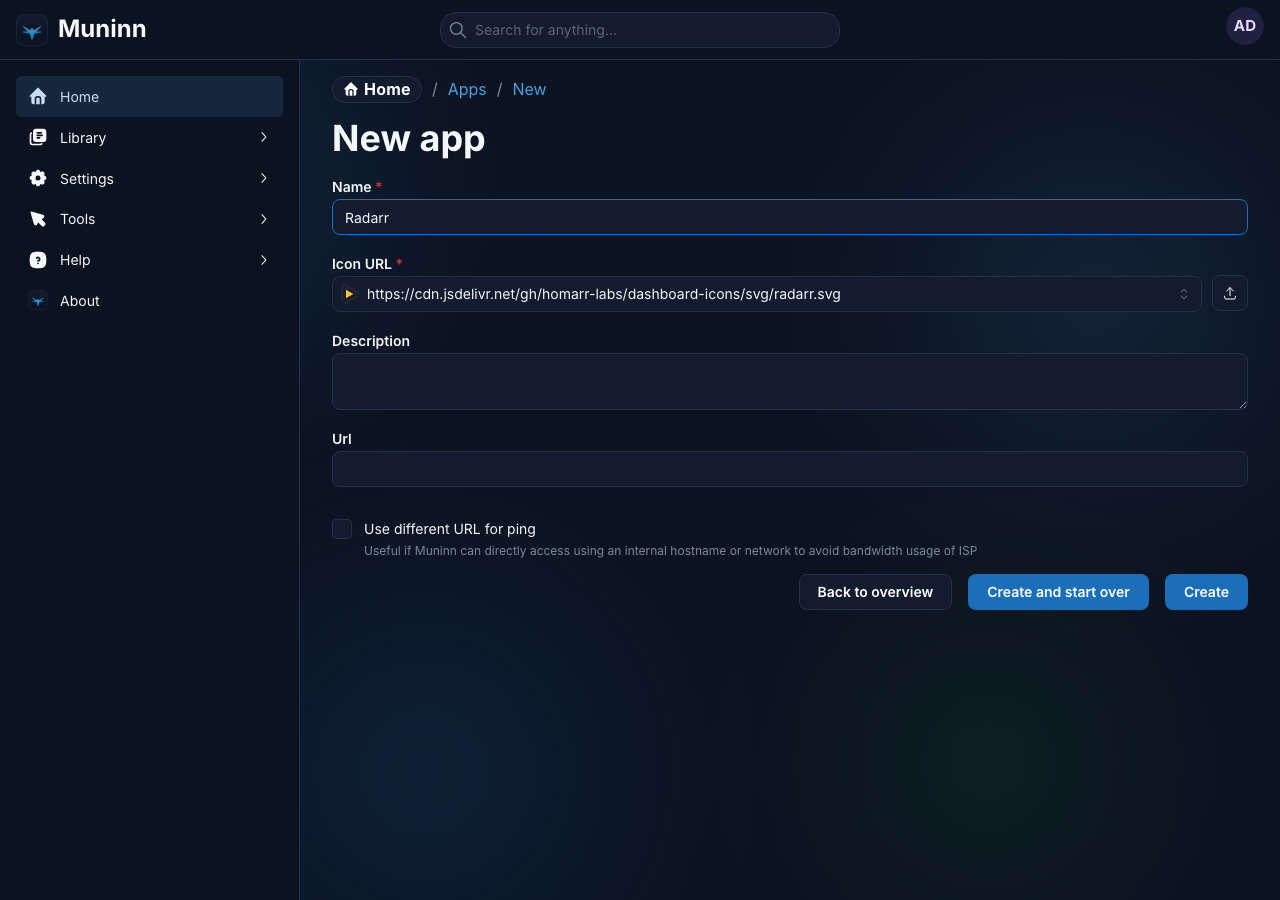Click Back to overview button
Screen dimensions: 1280x900
point(875,592)
